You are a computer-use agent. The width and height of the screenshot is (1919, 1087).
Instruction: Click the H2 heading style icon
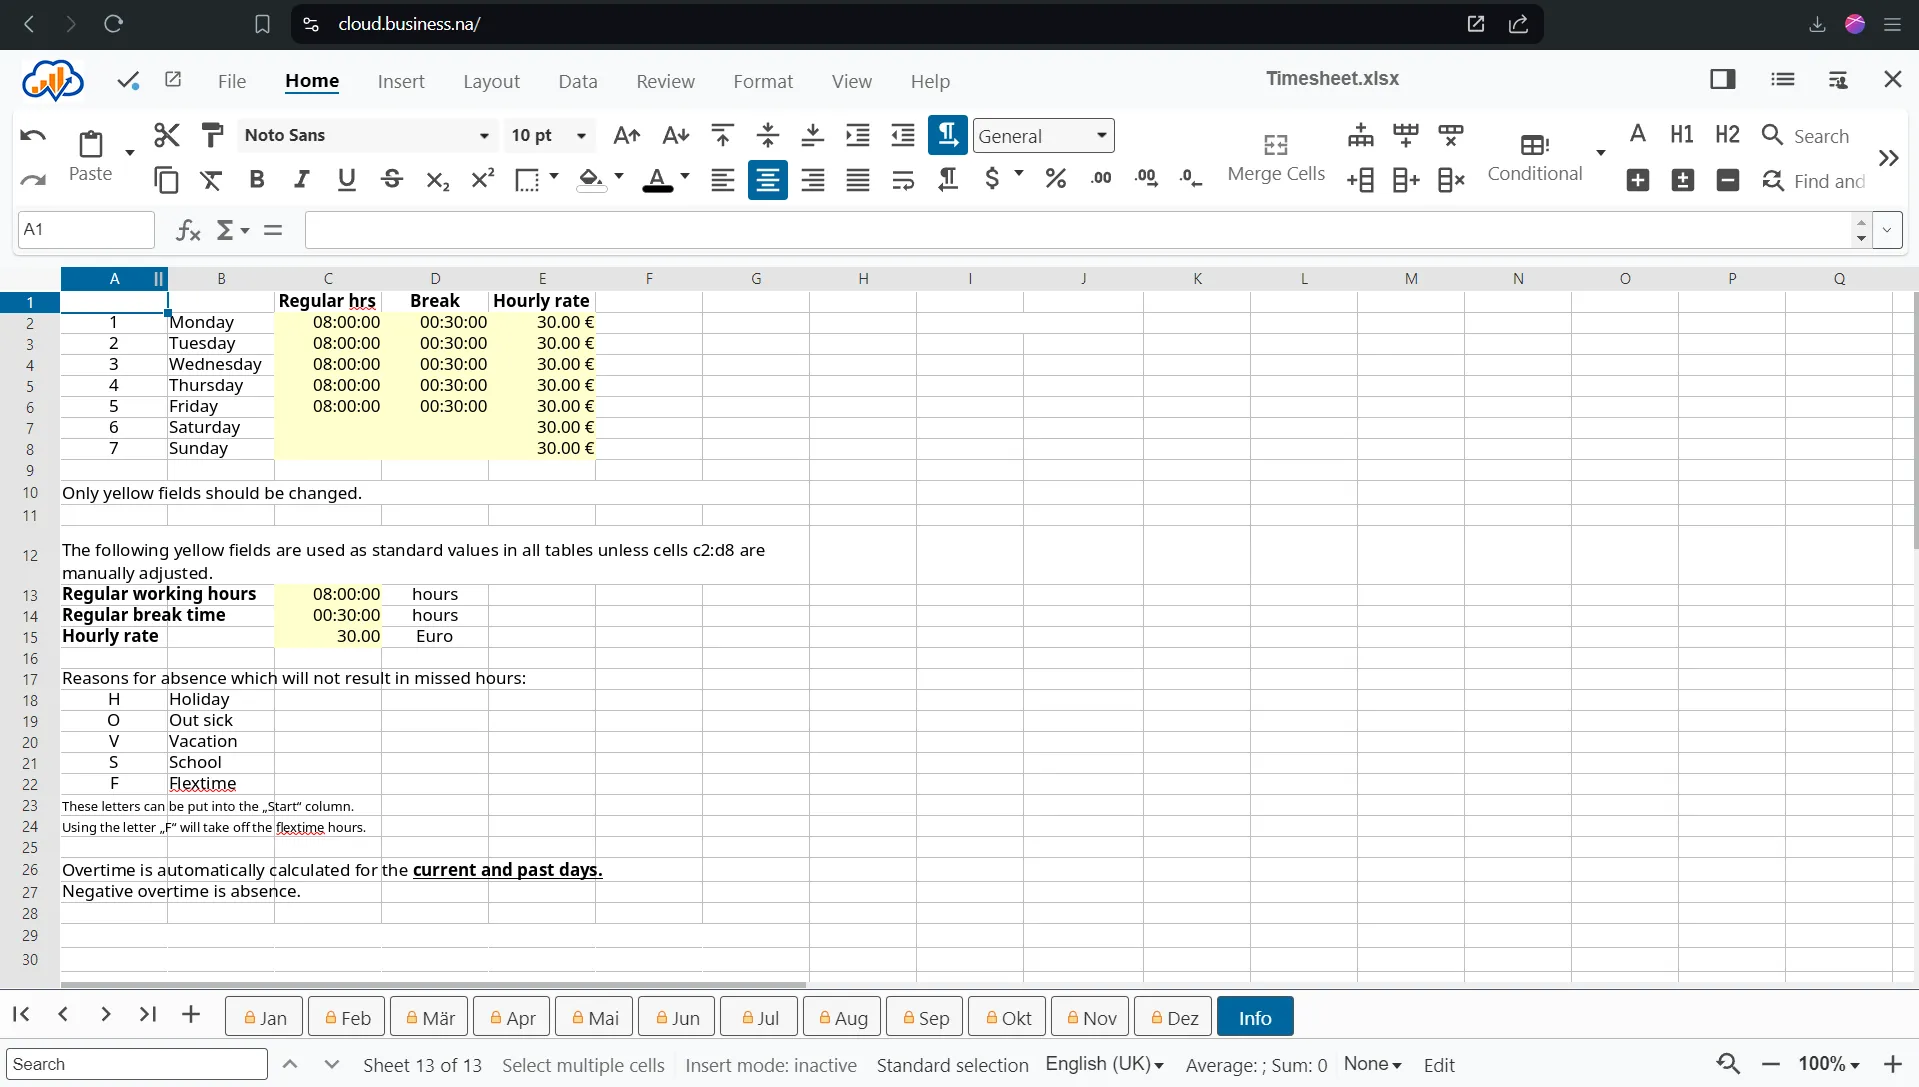coord(1727,135)
